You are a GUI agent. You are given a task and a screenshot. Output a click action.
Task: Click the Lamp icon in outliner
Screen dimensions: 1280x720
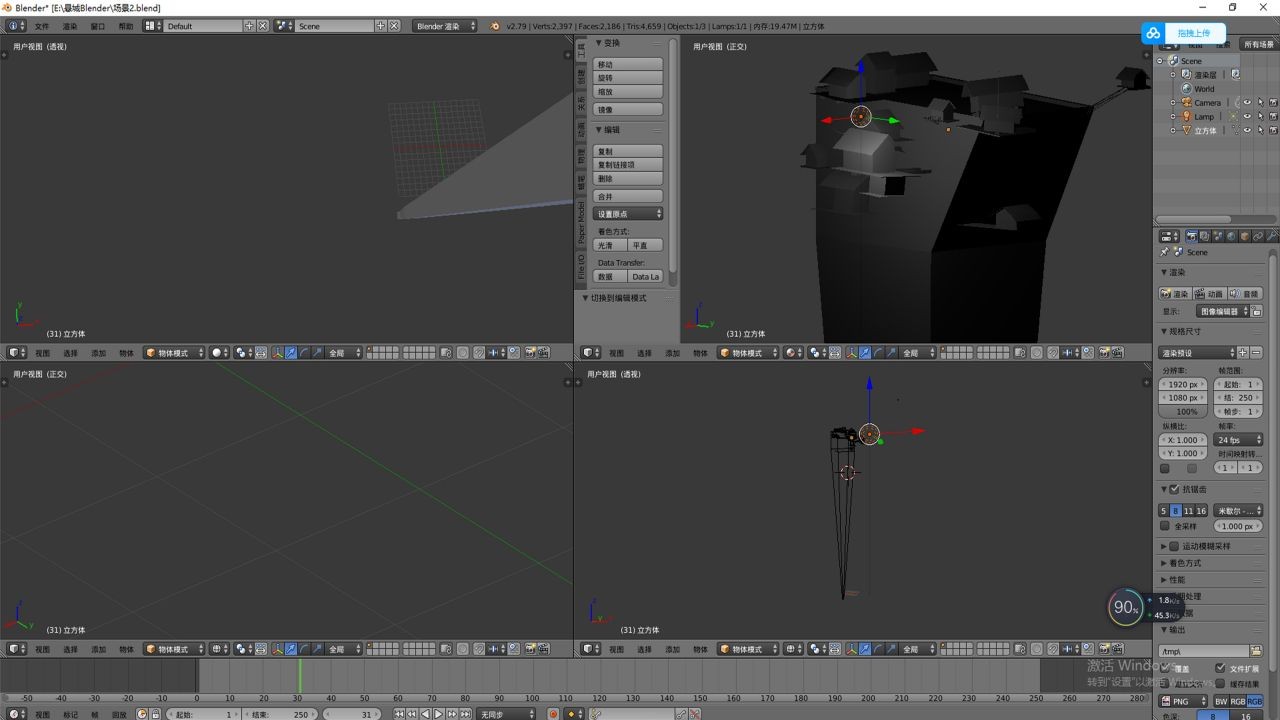[x=1187, y=117]
